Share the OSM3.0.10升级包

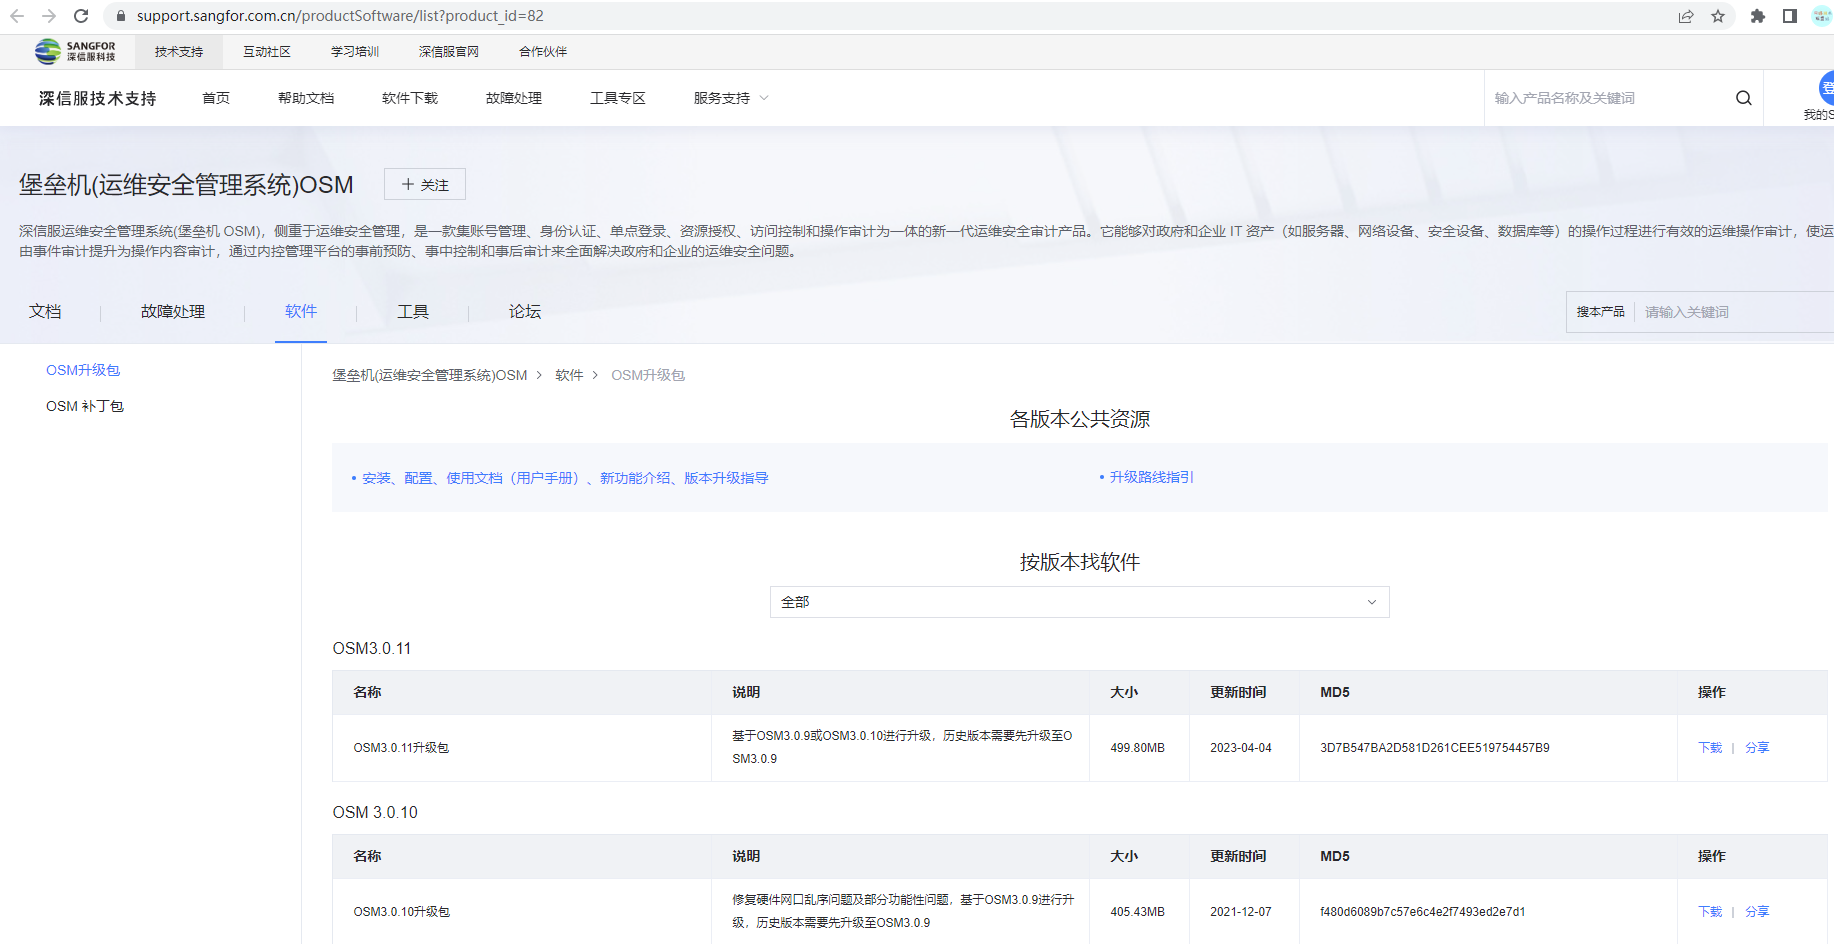(1757, 912)
